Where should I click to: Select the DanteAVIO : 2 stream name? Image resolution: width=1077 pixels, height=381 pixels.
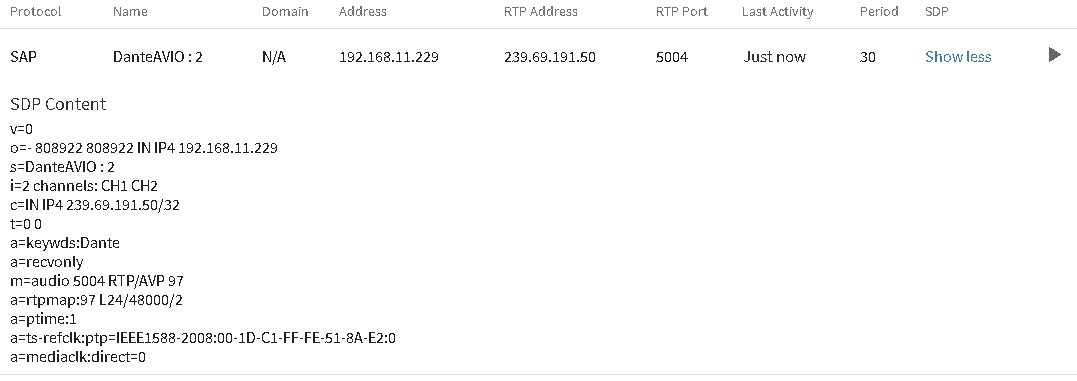tap(157, 57)
